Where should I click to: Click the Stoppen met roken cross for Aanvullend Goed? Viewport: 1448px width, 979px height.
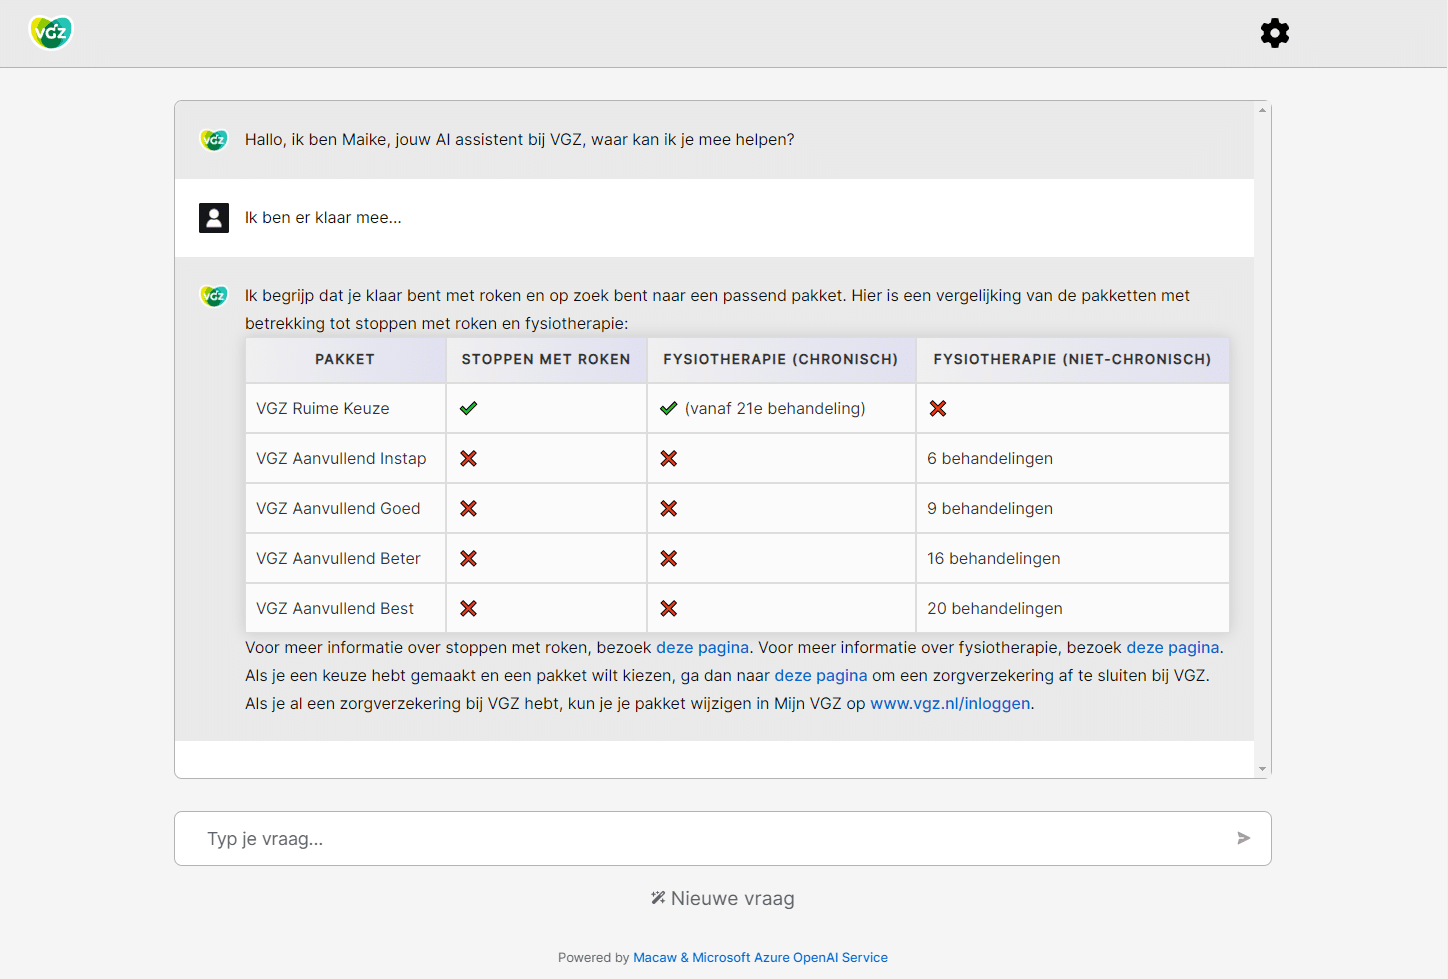468,508
